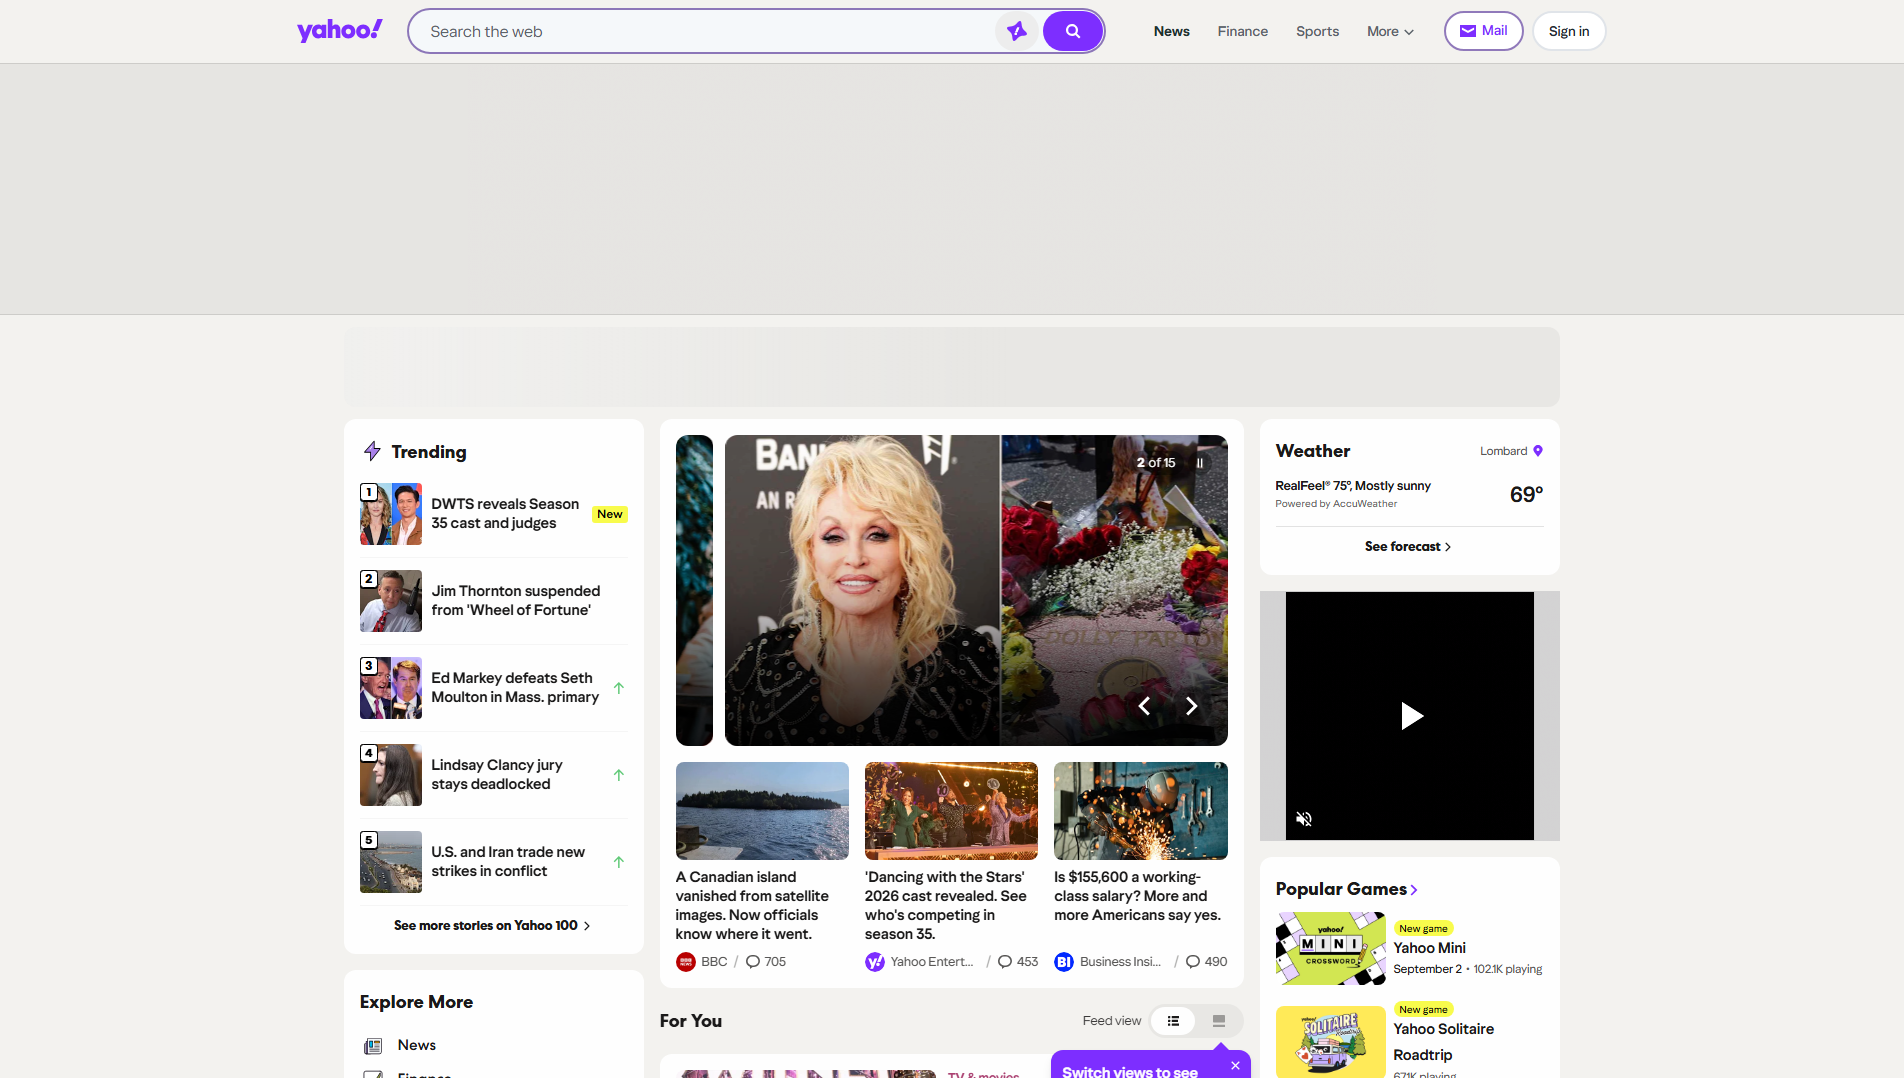Screen dimensions: 1904x1078
Task: Click the BBC source logo
Action: [x=686, y=962]
